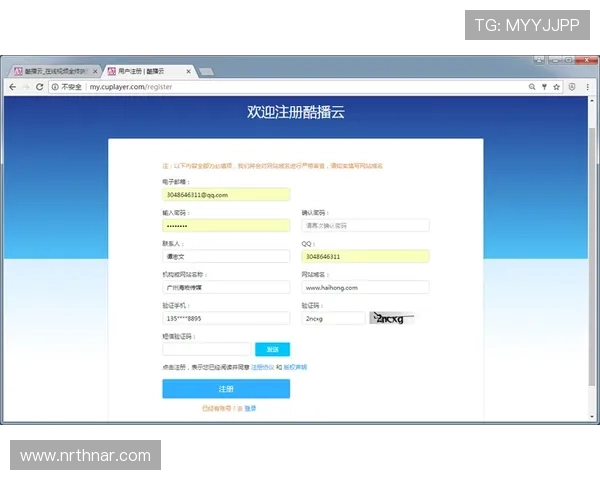Reload the page with refresh icon
Image resolution: width=600 pixels, height=480 pixels.
39,87
